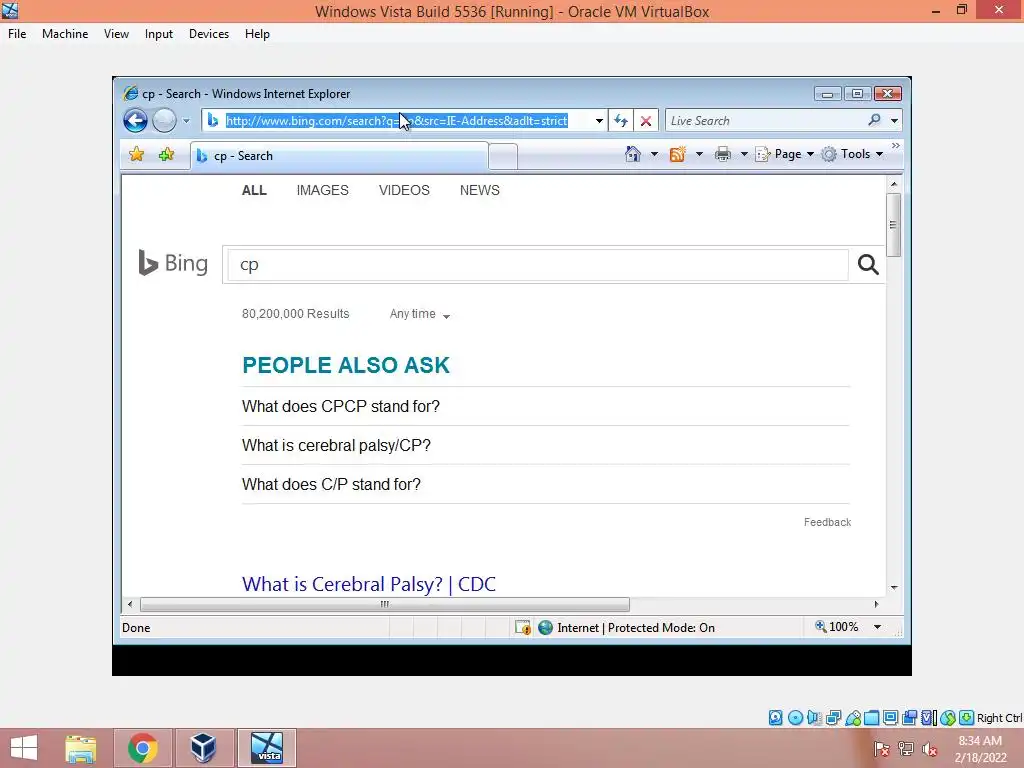The height and width of the screenshot is (768, 1024).
Task: Open the VirtualBox View menu
Action: [x=116, y=34]
